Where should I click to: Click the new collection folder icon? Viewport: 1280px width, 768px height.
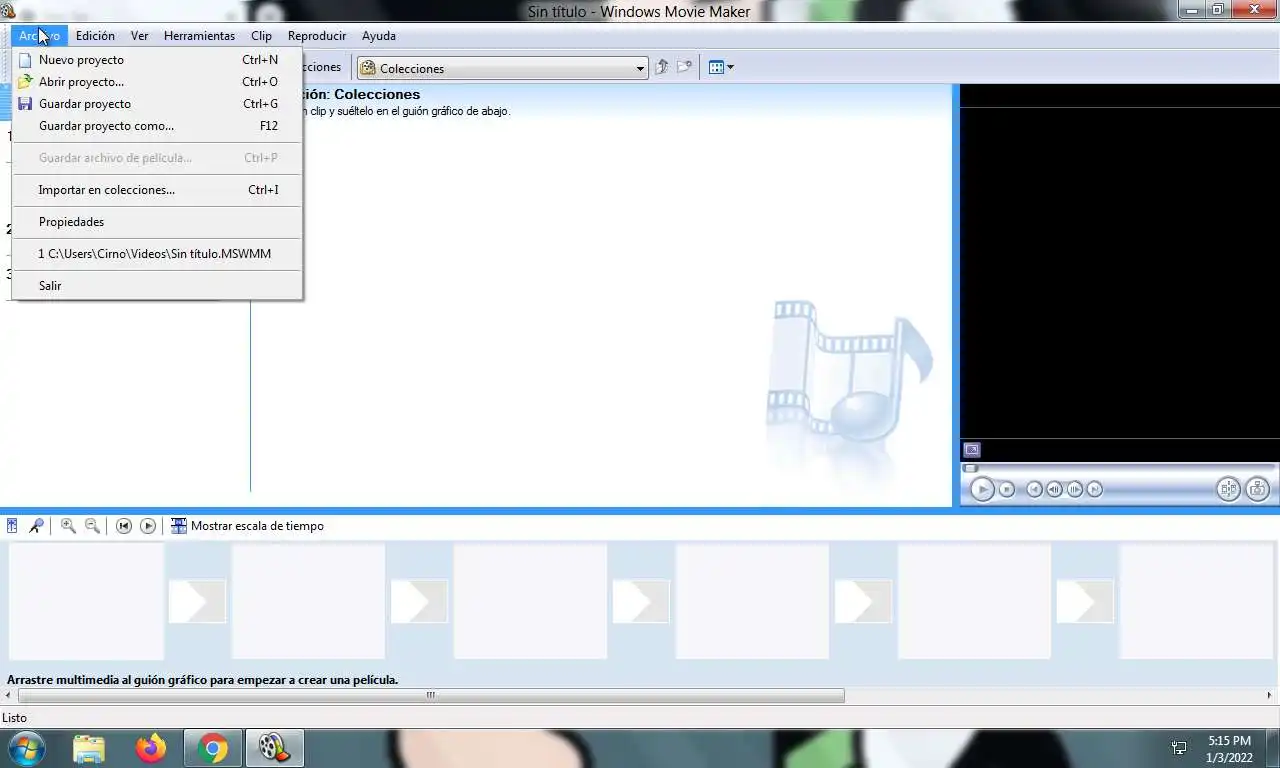684,68
